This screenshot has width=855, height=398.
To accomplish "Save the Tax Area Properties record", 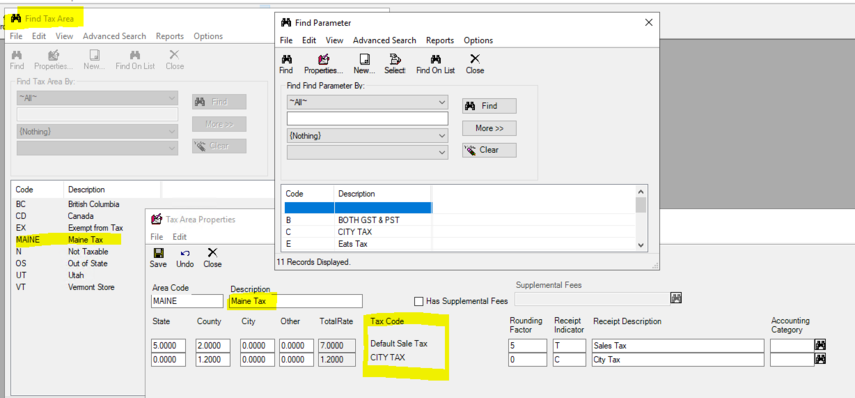I will click(x=158, y=258).
